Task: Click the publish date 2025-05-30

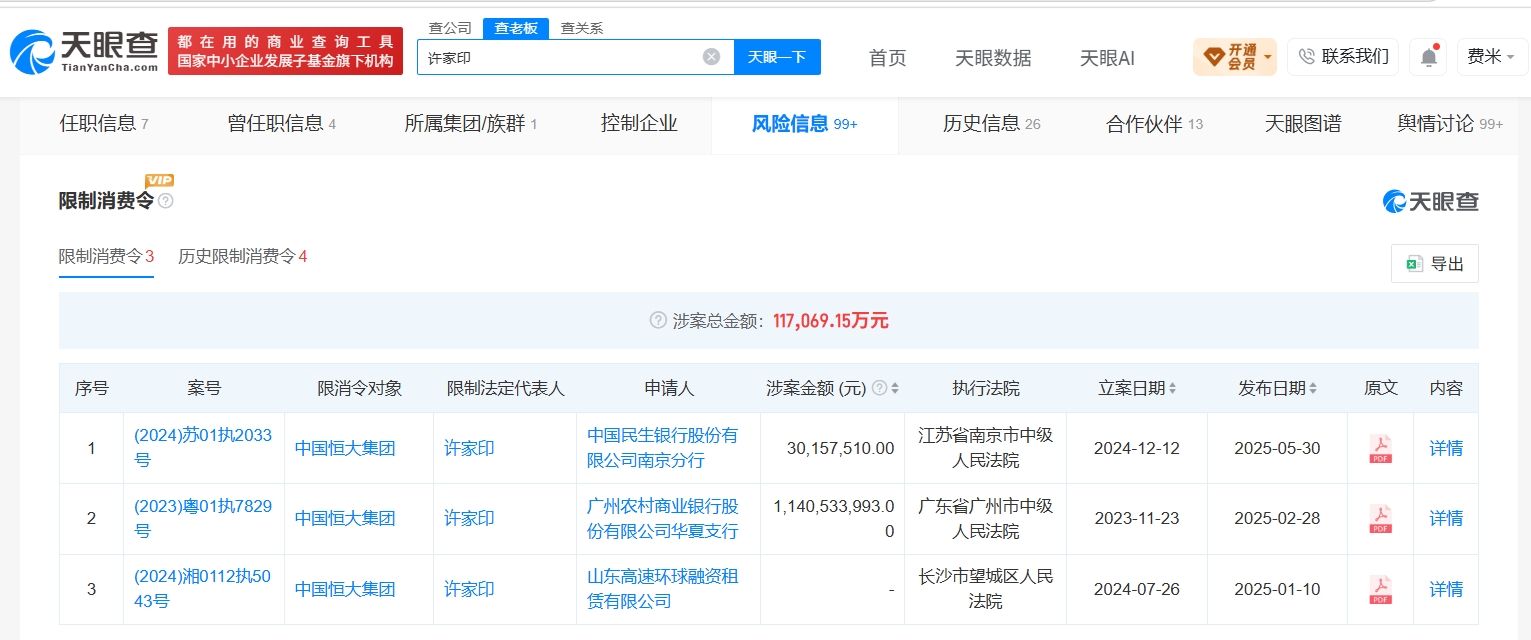Action: pyautogui.click(x=1277, y=448)
